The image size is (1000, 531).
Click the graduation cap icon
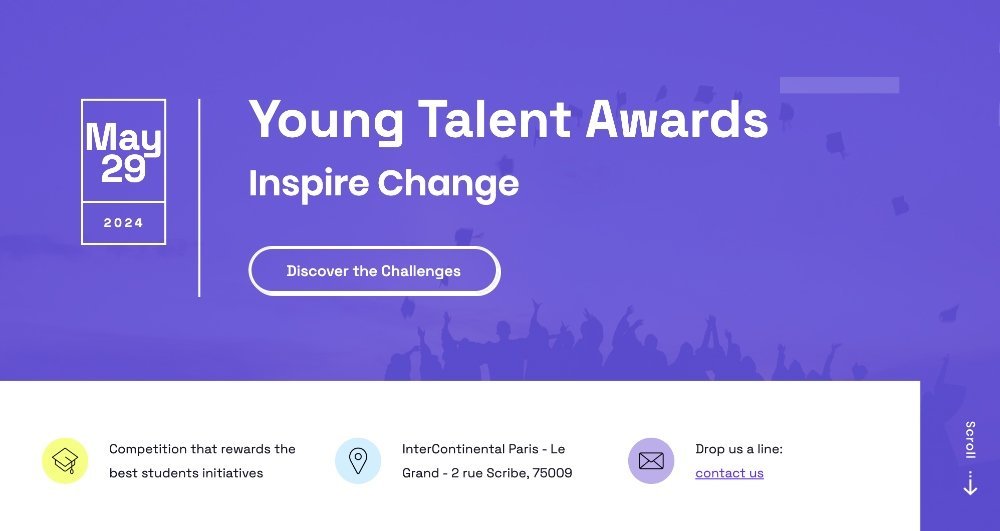tap(65, 461)
